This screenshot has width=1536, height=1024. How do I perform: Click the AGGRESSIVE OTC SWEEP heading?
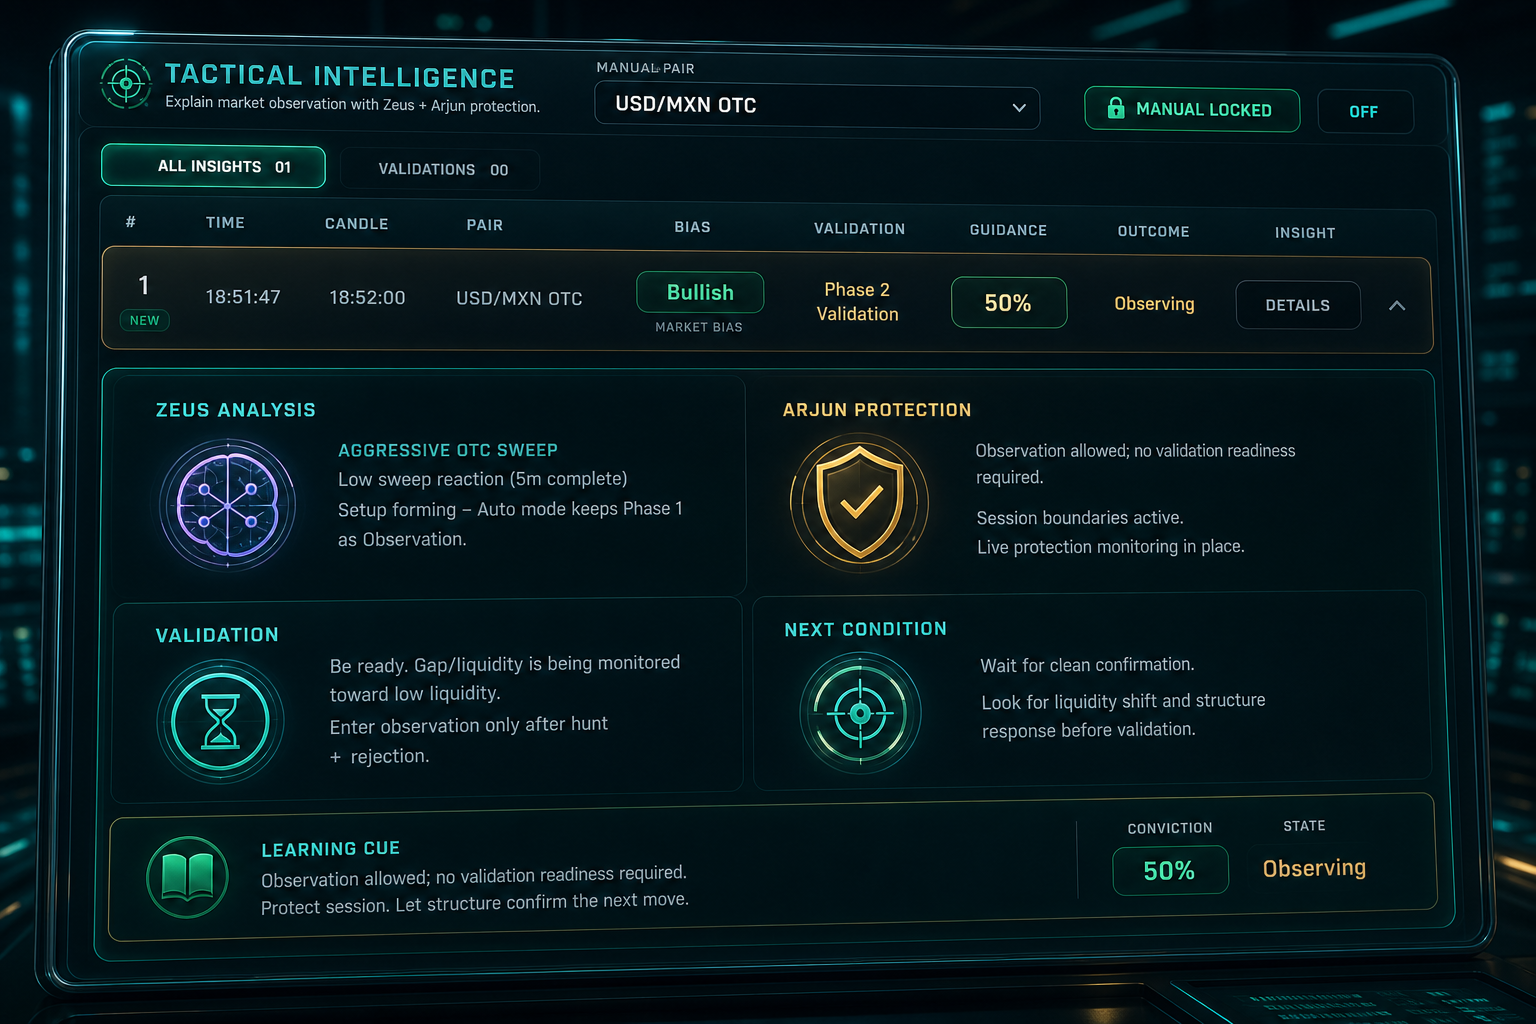448,451
